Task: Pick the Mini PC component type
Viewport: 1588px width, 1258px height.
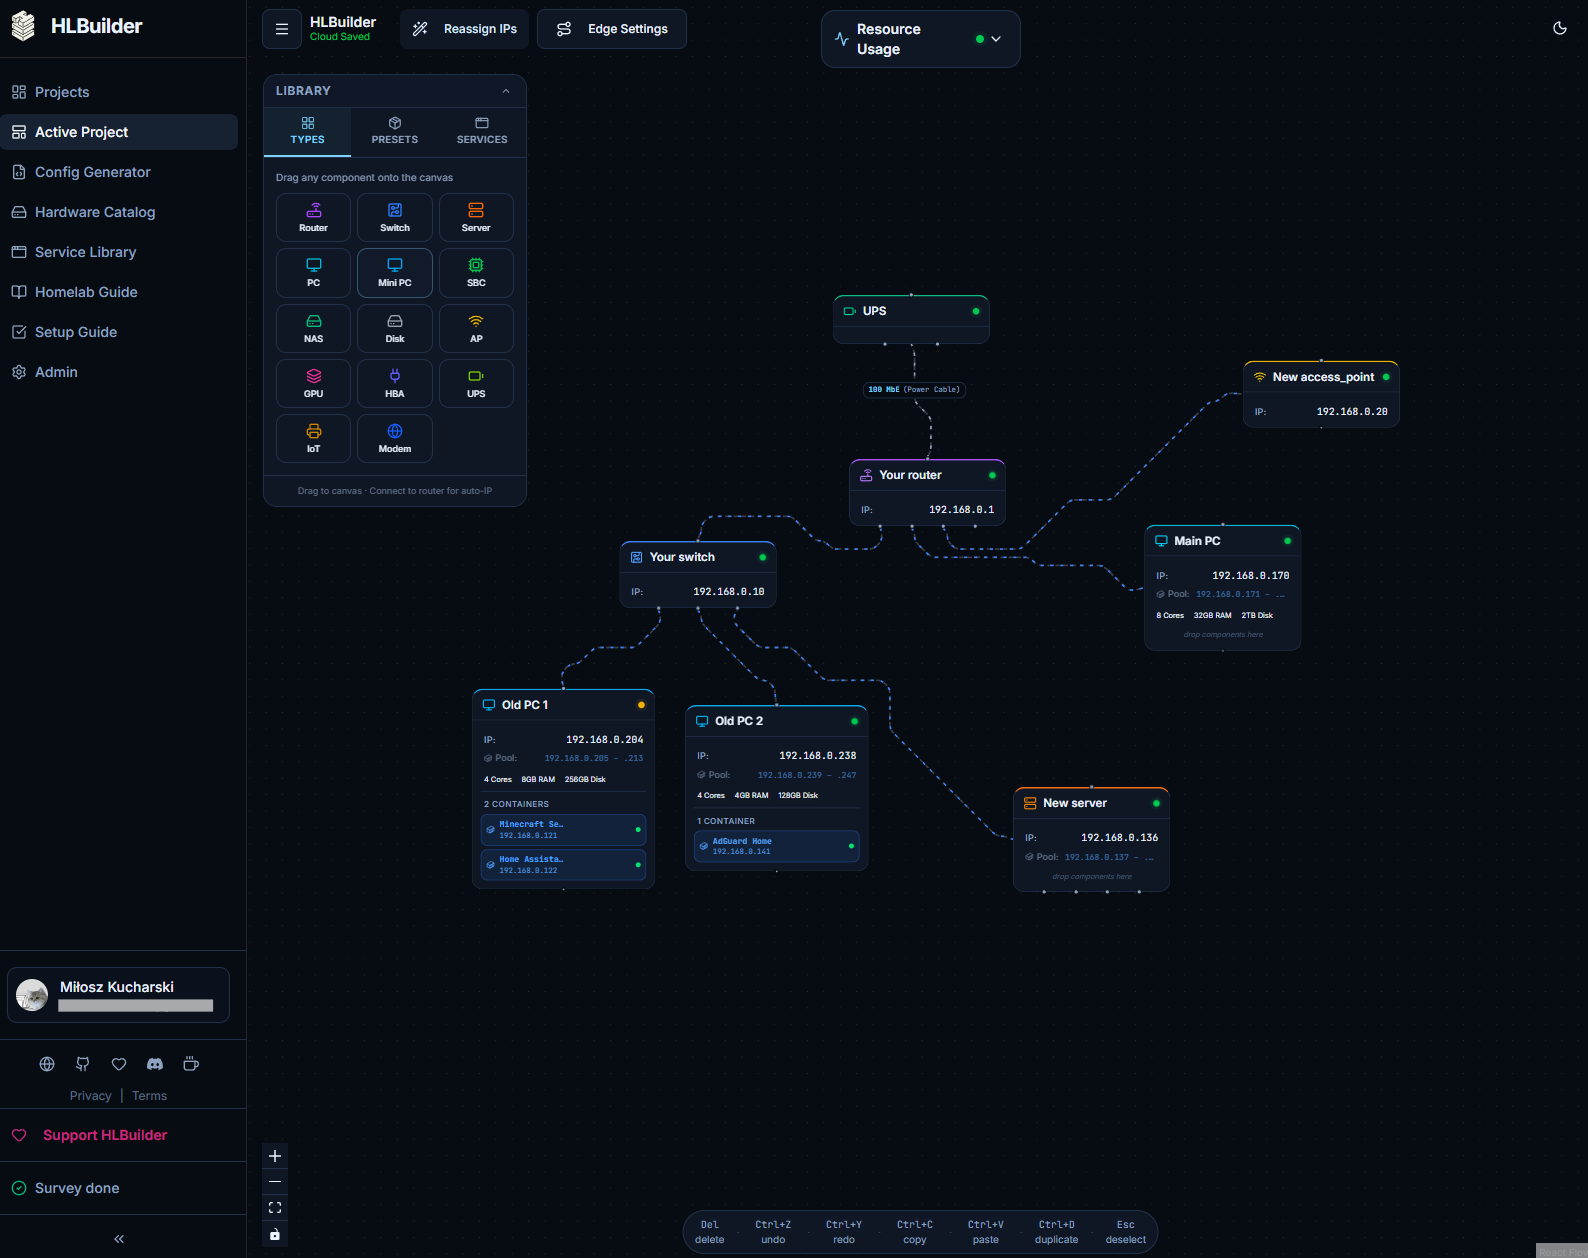Action: tap(395, 273)
